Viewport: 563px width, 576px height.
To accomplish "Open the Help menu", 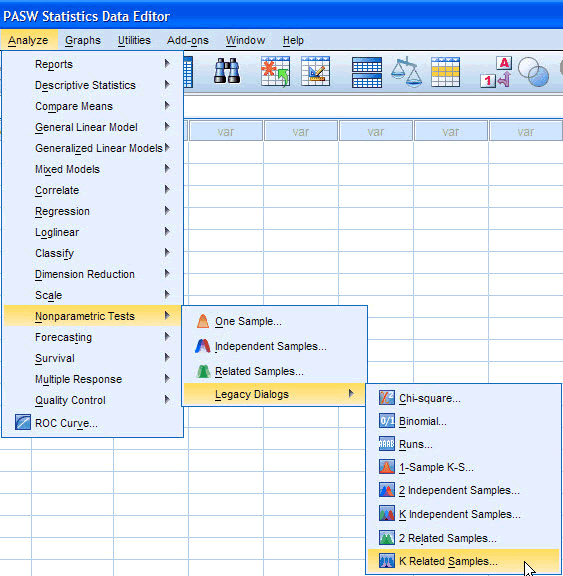I will (293, 40).
